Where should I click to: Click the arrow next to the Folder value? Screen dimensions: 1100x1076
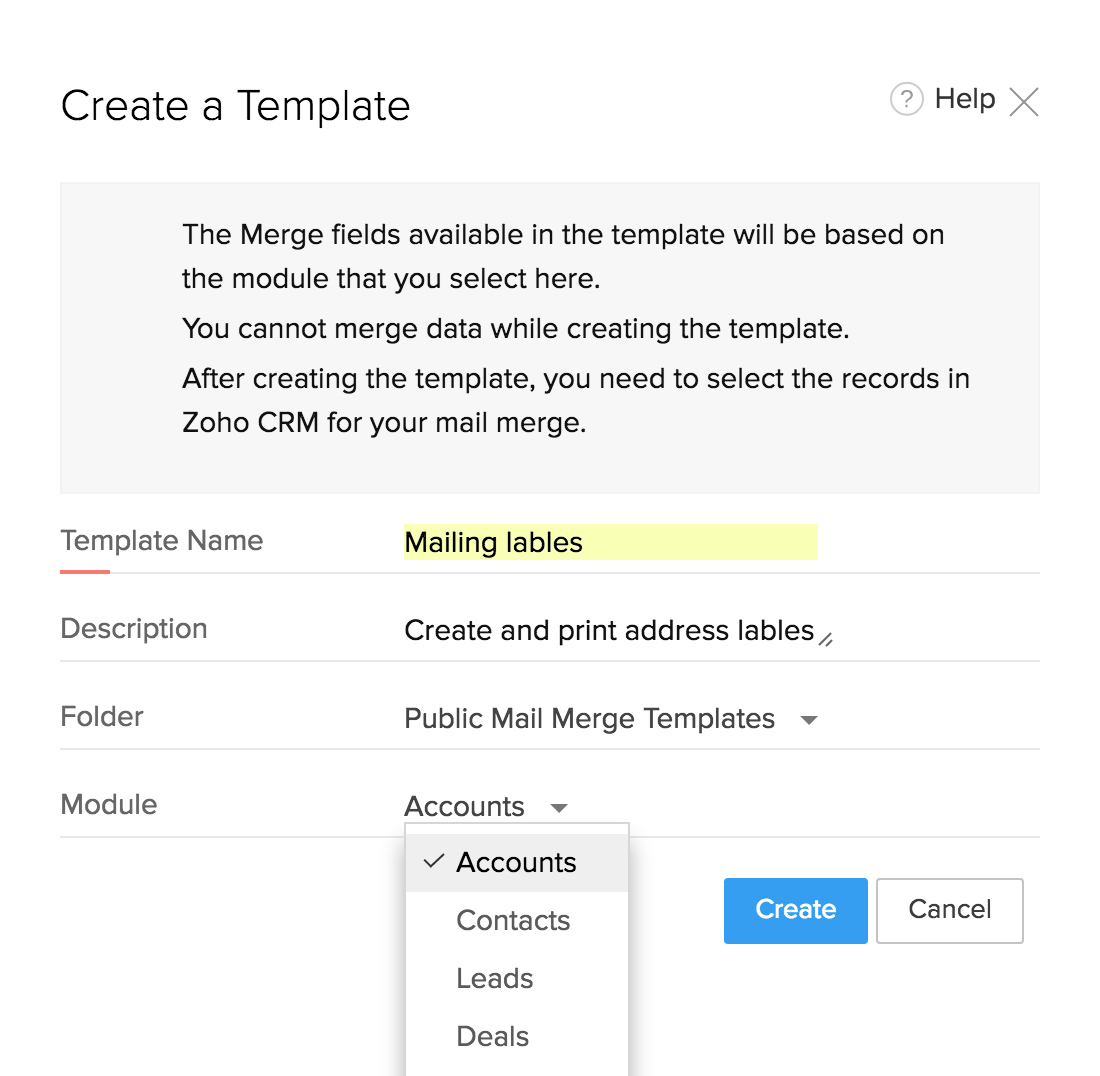[810, 720]
